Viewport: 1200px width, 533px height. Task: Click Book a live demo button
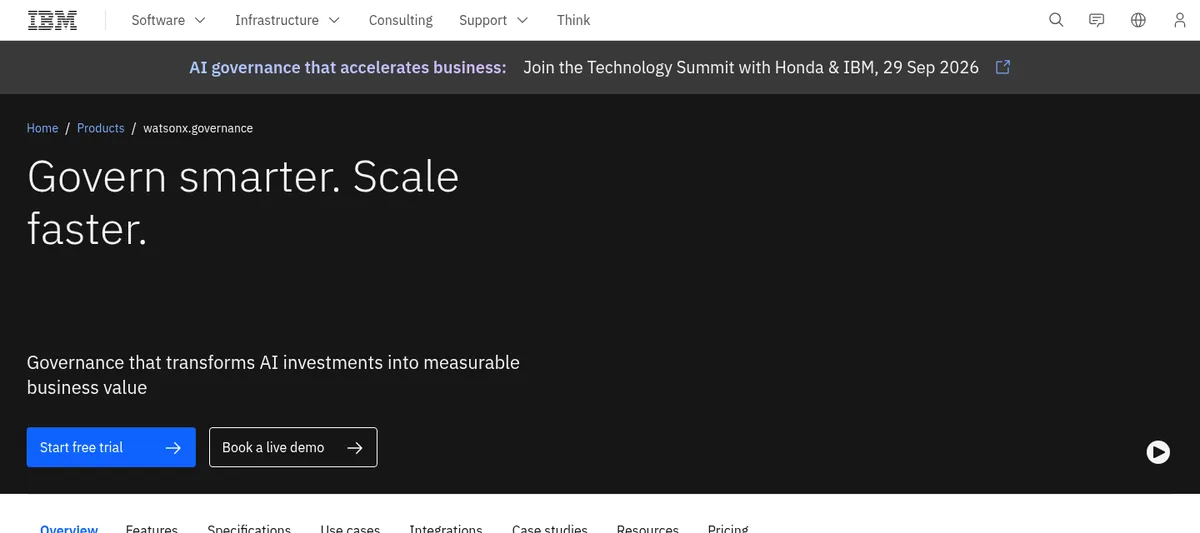[293, 447]
